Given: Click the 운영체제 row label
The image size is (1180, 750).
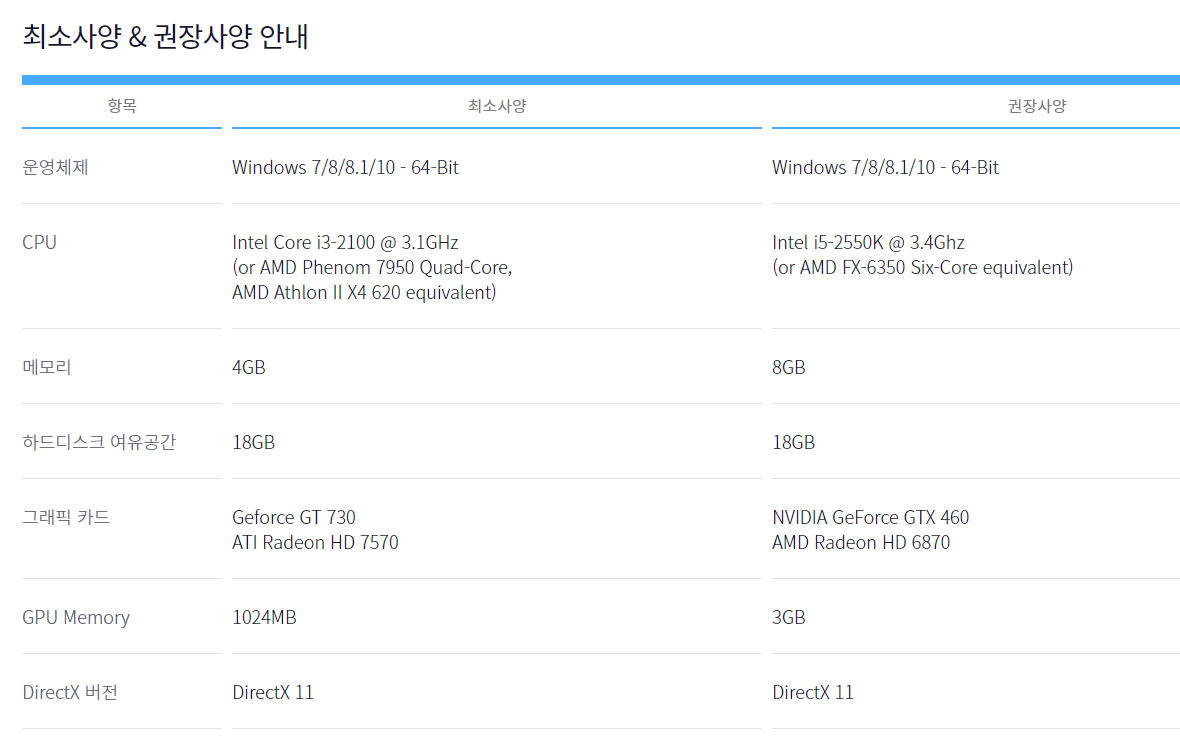Looking at the screenshot, I should click(x=55, y=167).
